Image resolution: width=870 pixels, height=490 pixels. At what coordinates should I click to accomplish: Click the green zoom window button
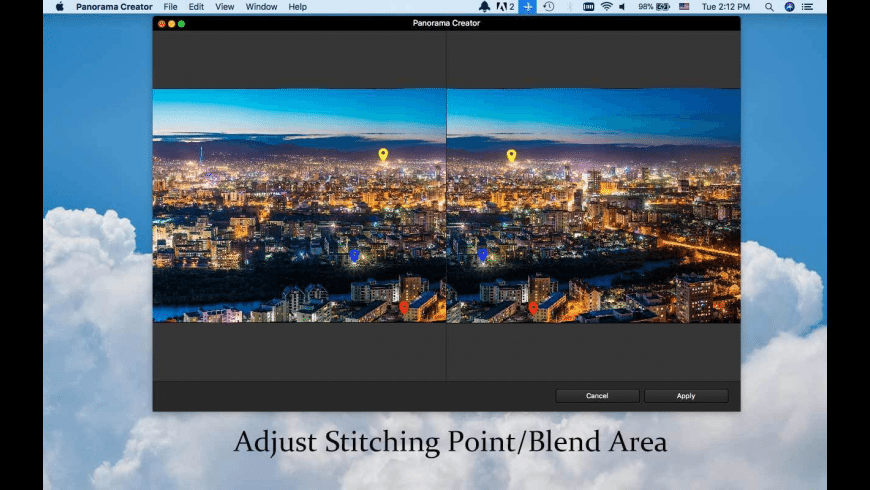[x=181, y=24]
